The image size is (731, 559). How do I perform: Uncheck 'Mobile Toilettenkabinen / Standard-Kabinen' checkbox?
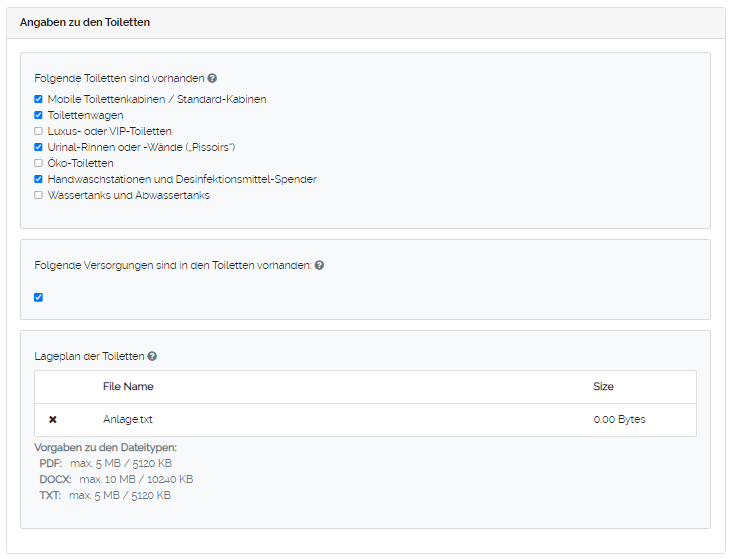click(38, 99)
